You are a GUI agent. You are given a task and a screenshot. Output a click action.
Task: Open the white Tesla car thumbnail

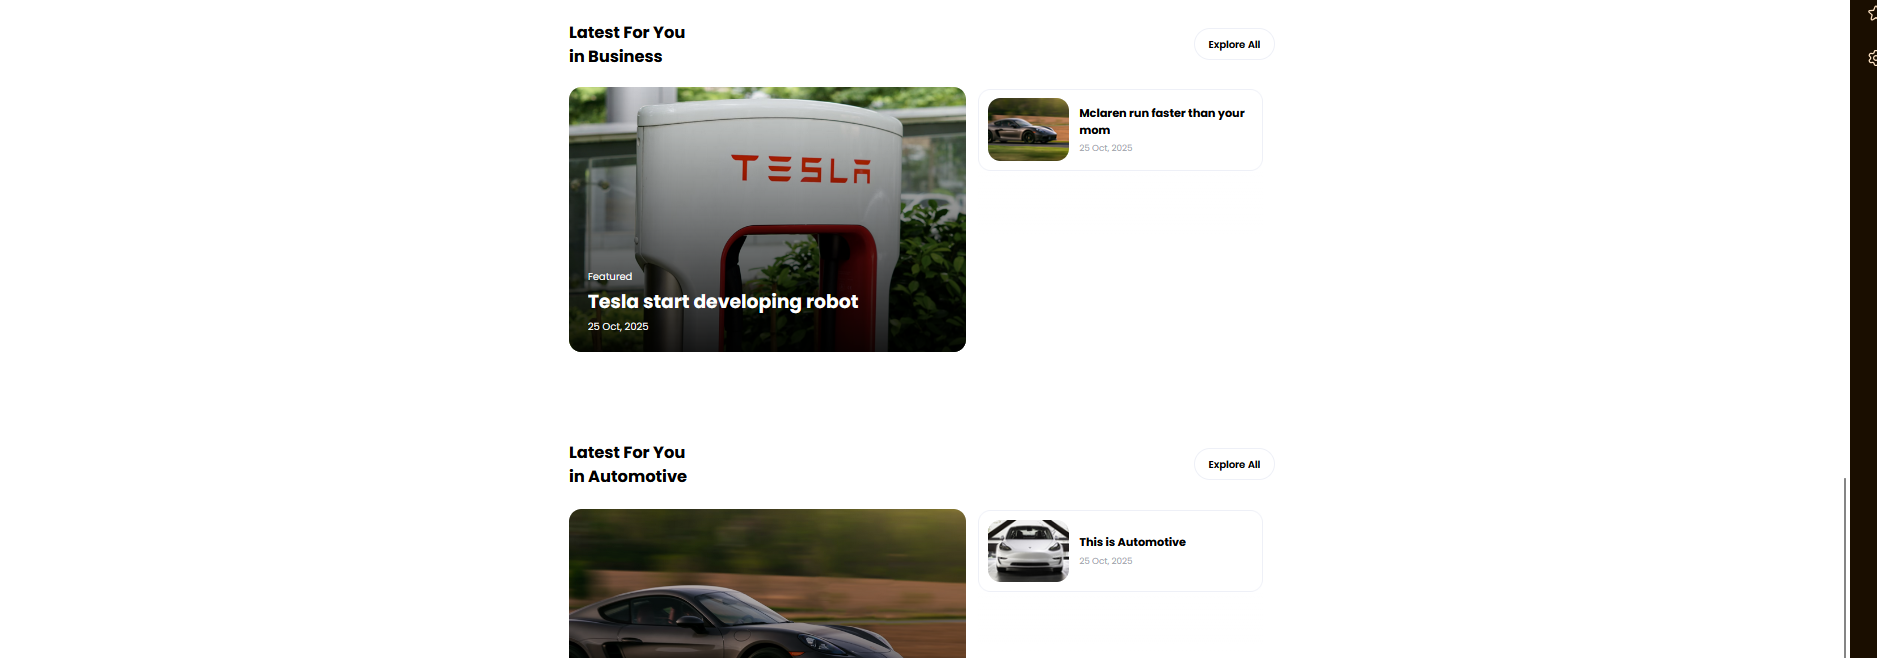tap(1028, 551)
